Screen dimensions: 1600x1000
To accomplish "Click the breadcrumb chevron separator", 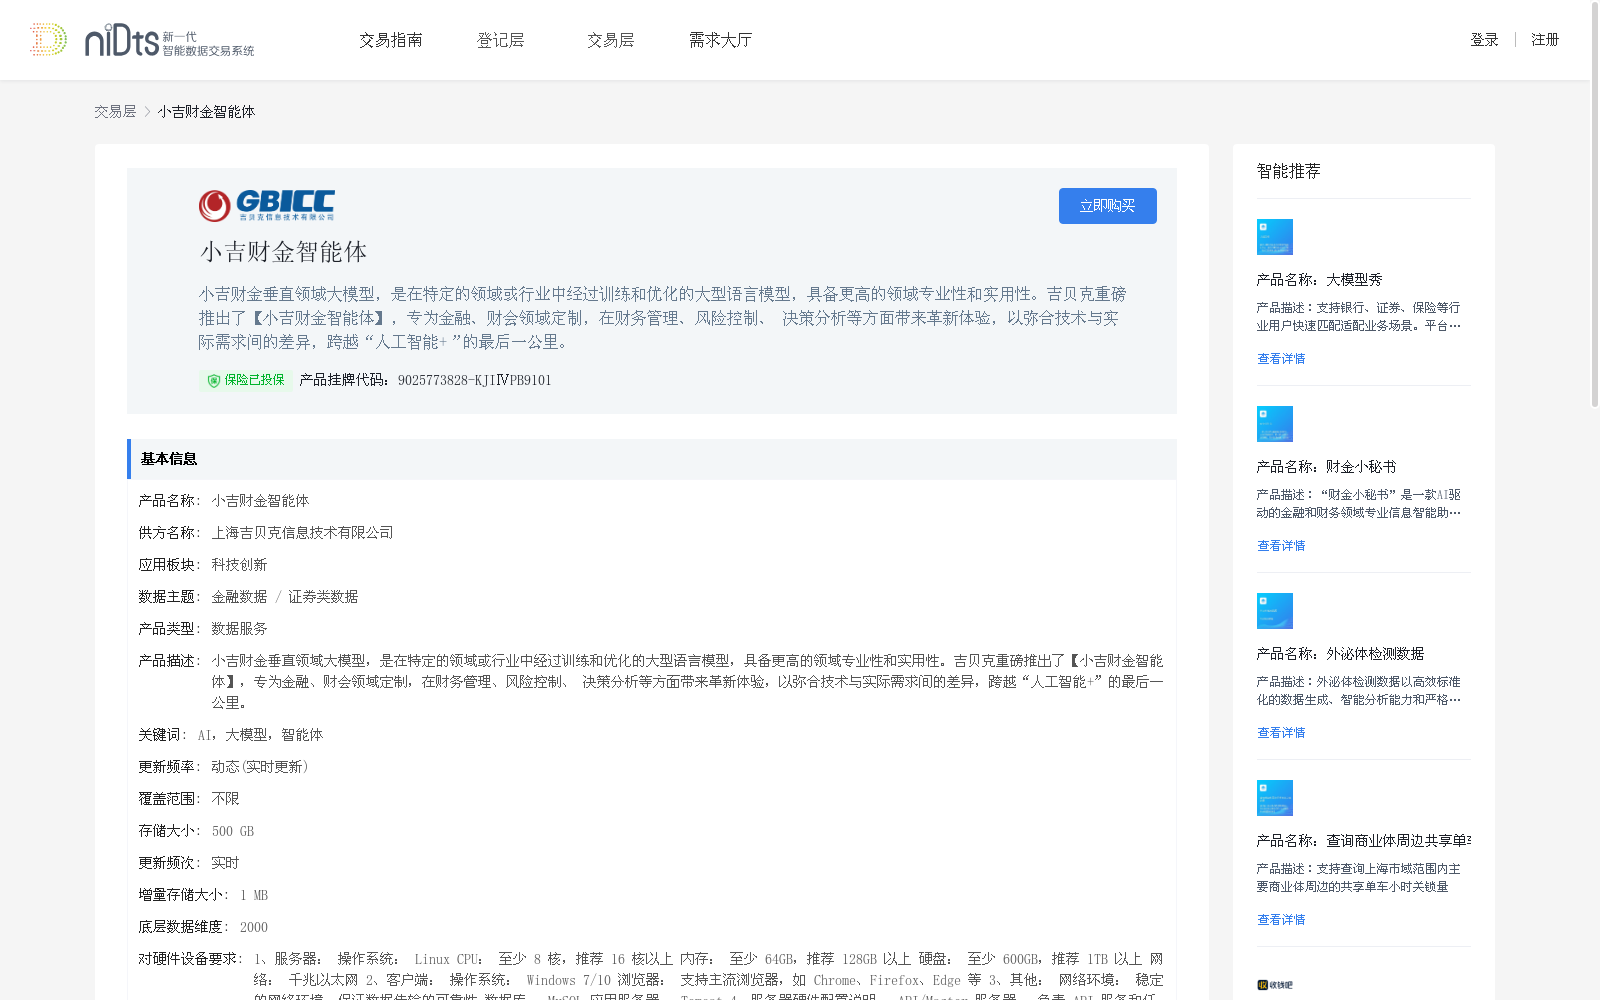I will [147, 112].
